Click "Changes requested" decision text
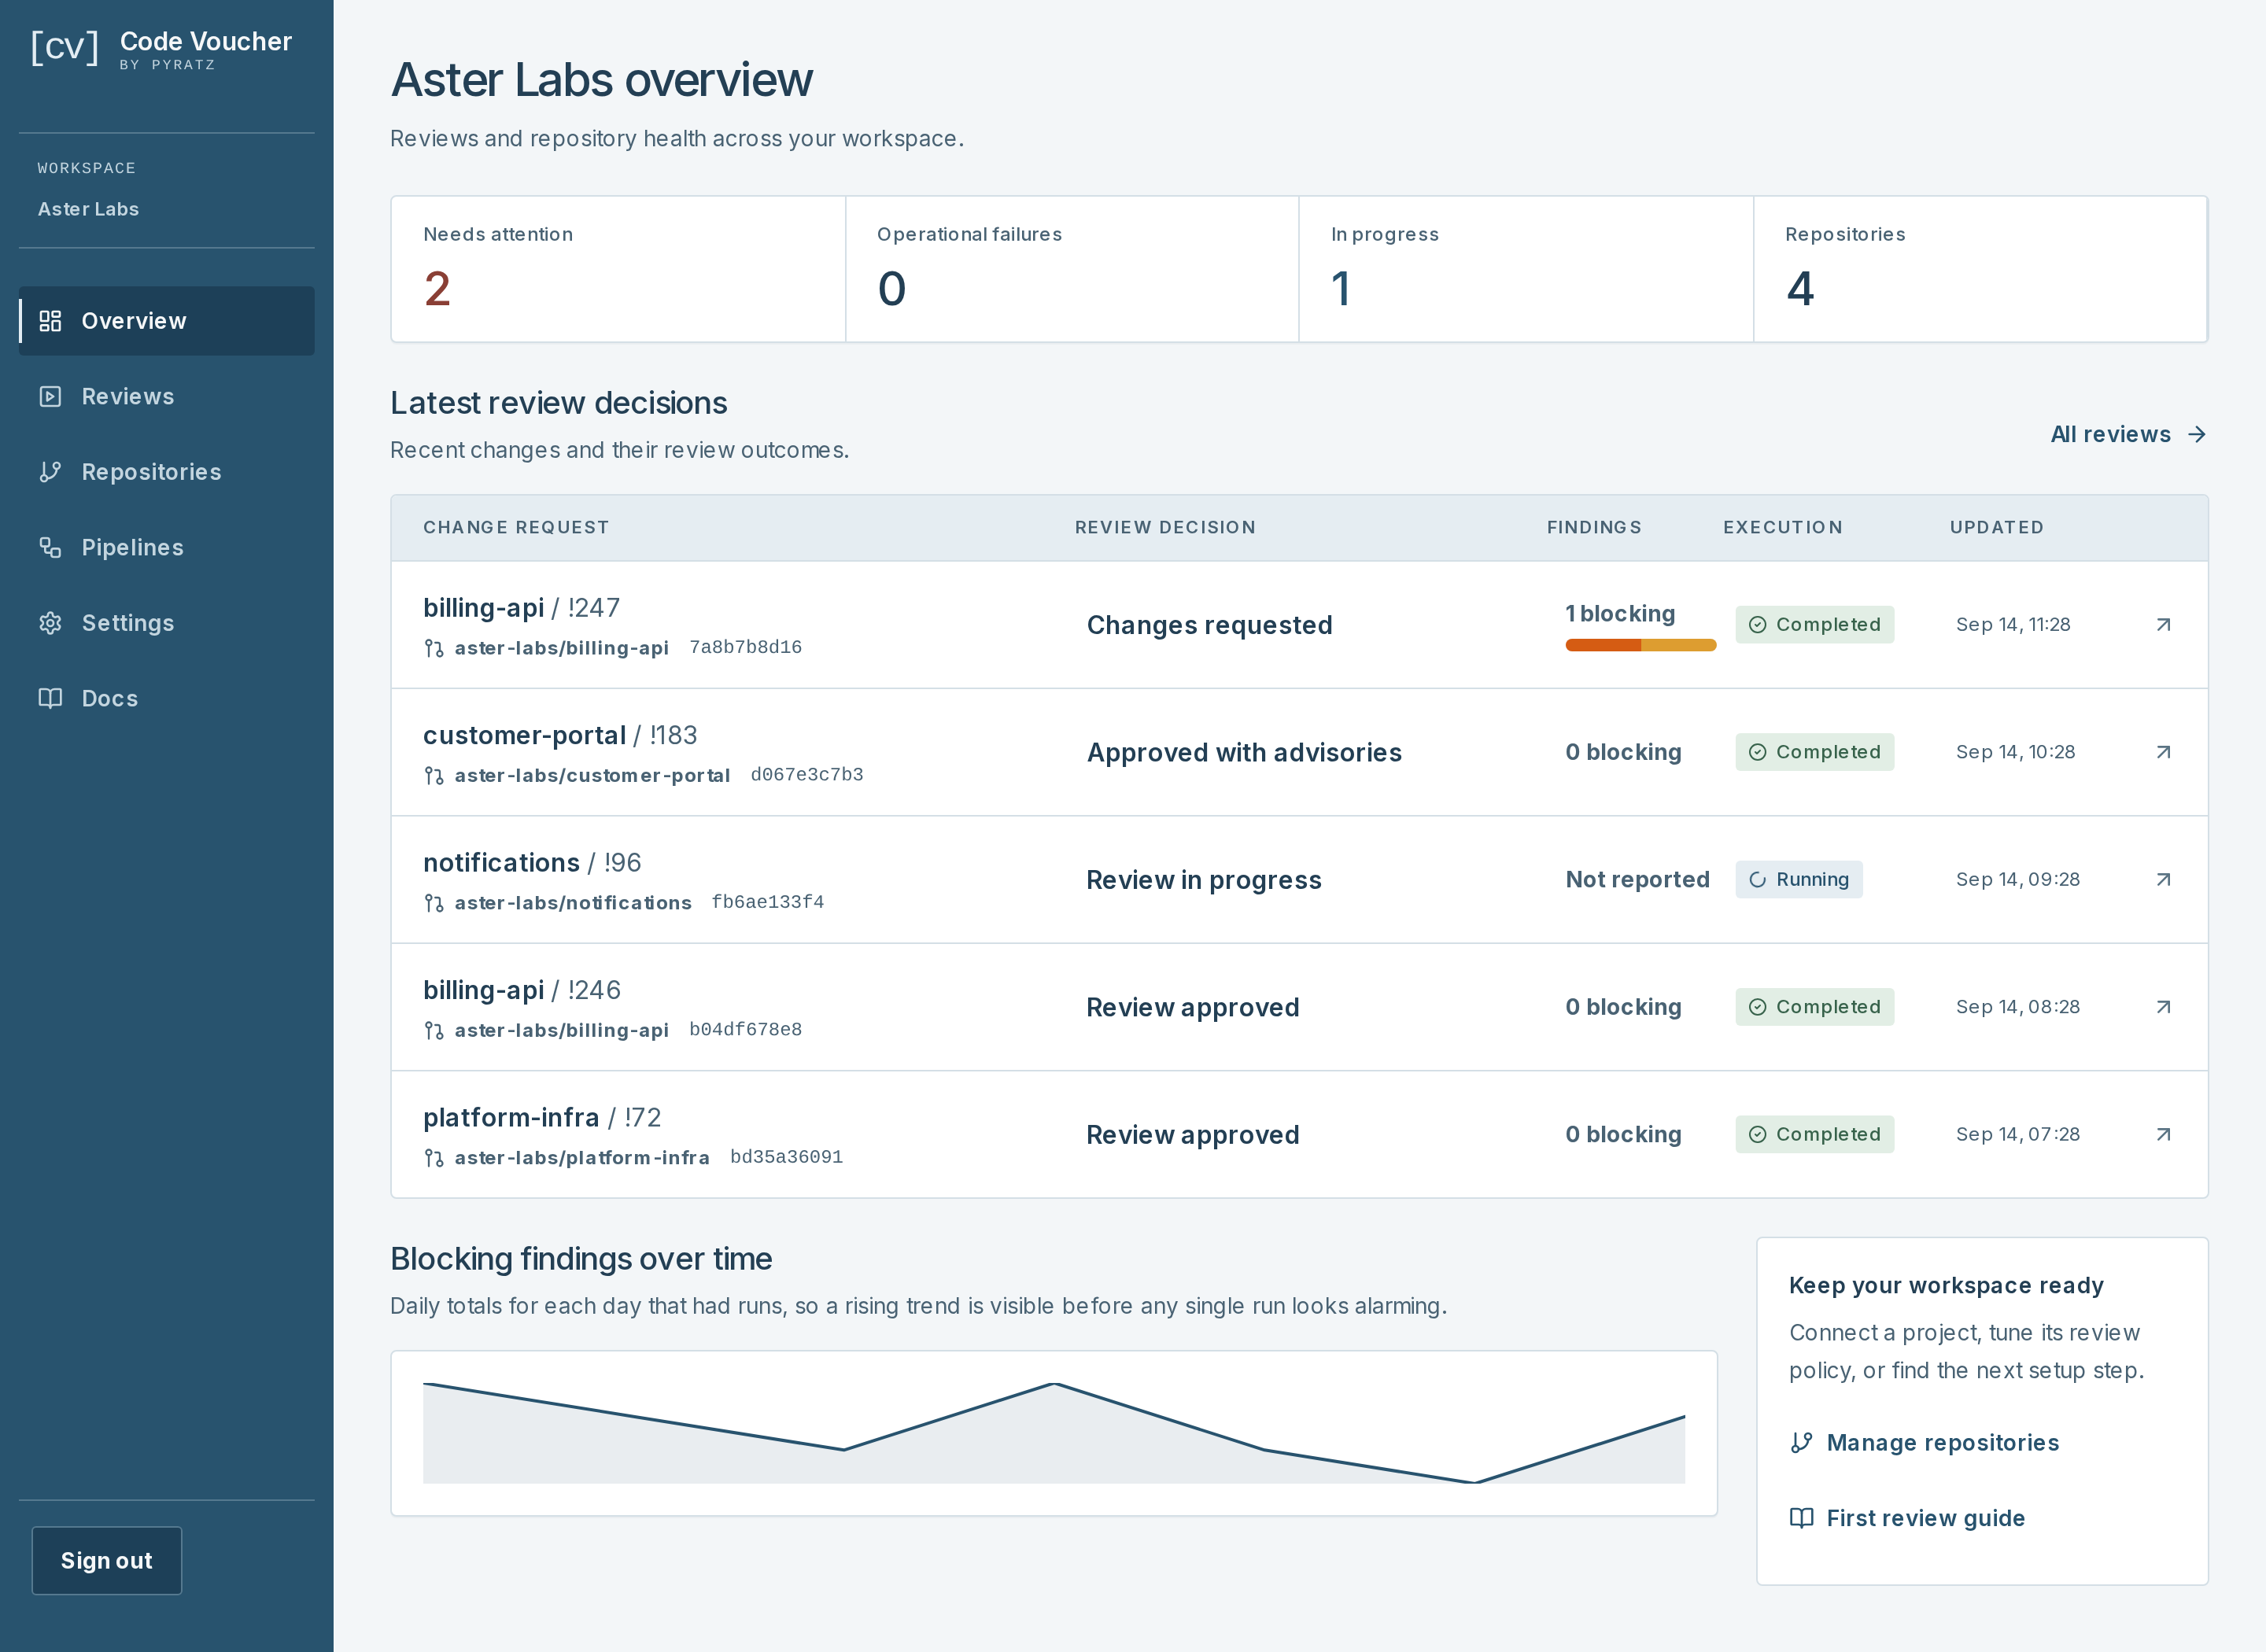 [x=1210, y=625]
